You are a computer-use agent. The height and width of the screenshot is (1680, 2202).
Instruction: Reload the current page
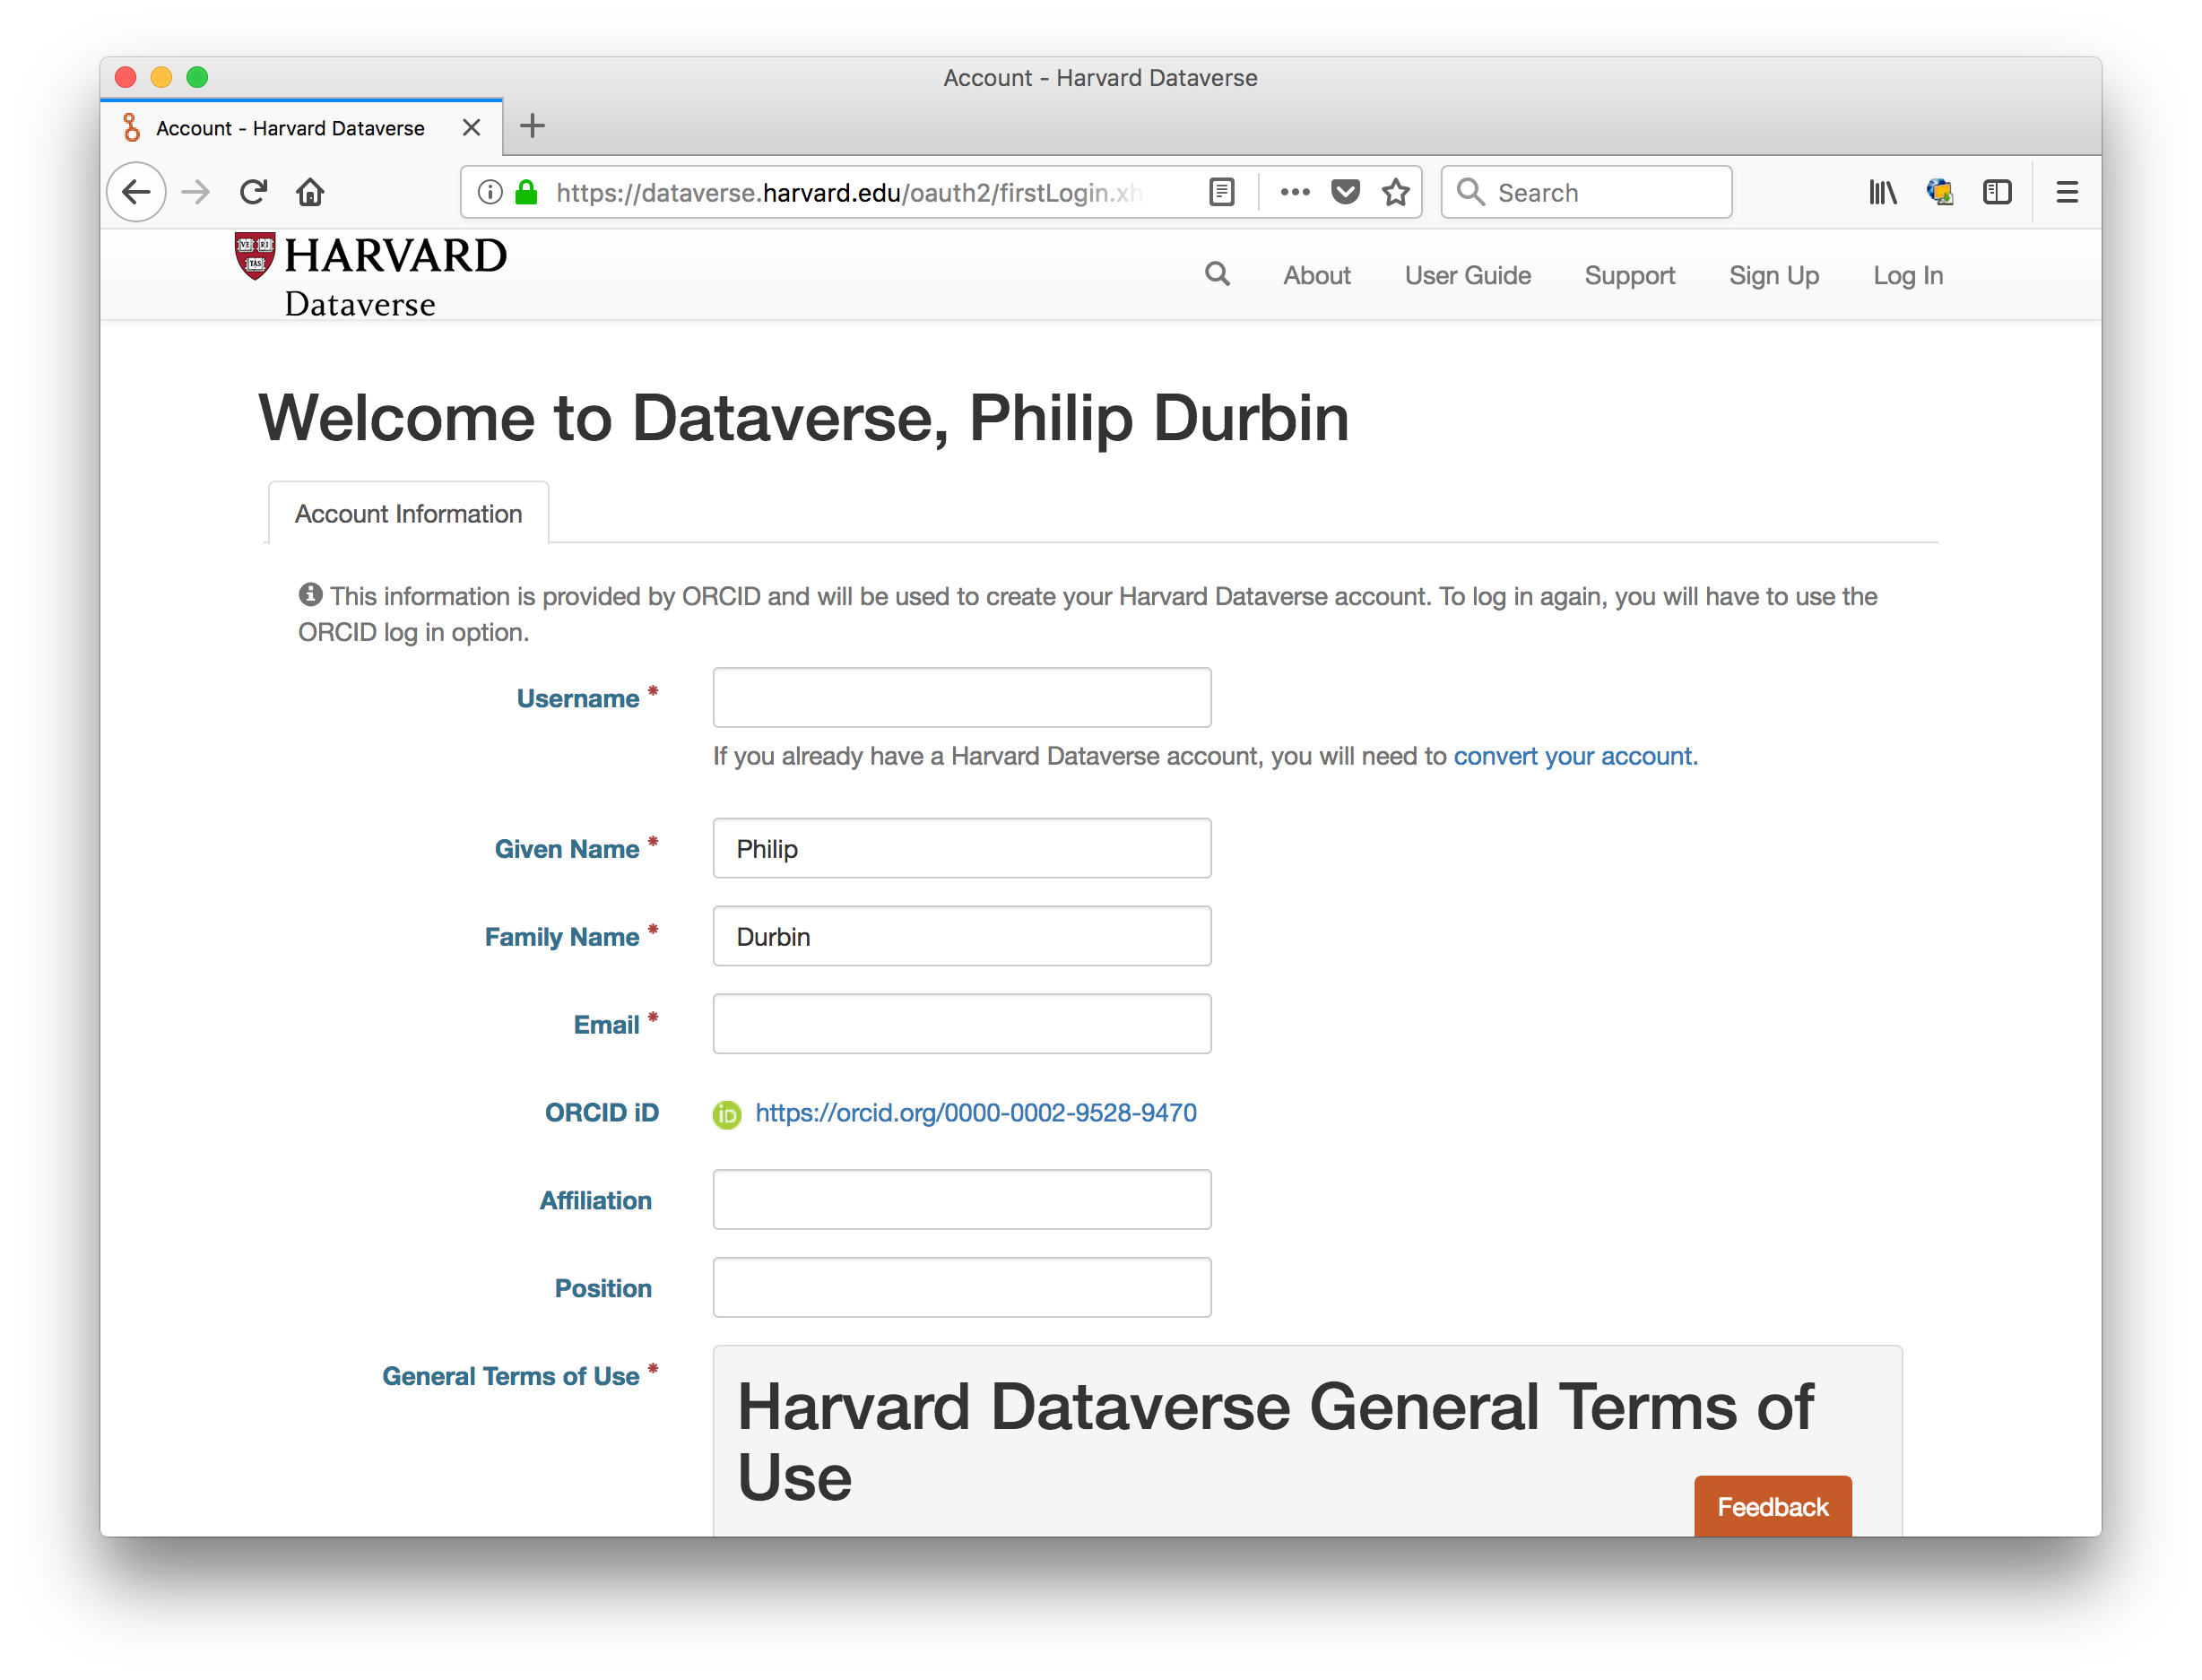pyautogui.click(x=253, y=192)
